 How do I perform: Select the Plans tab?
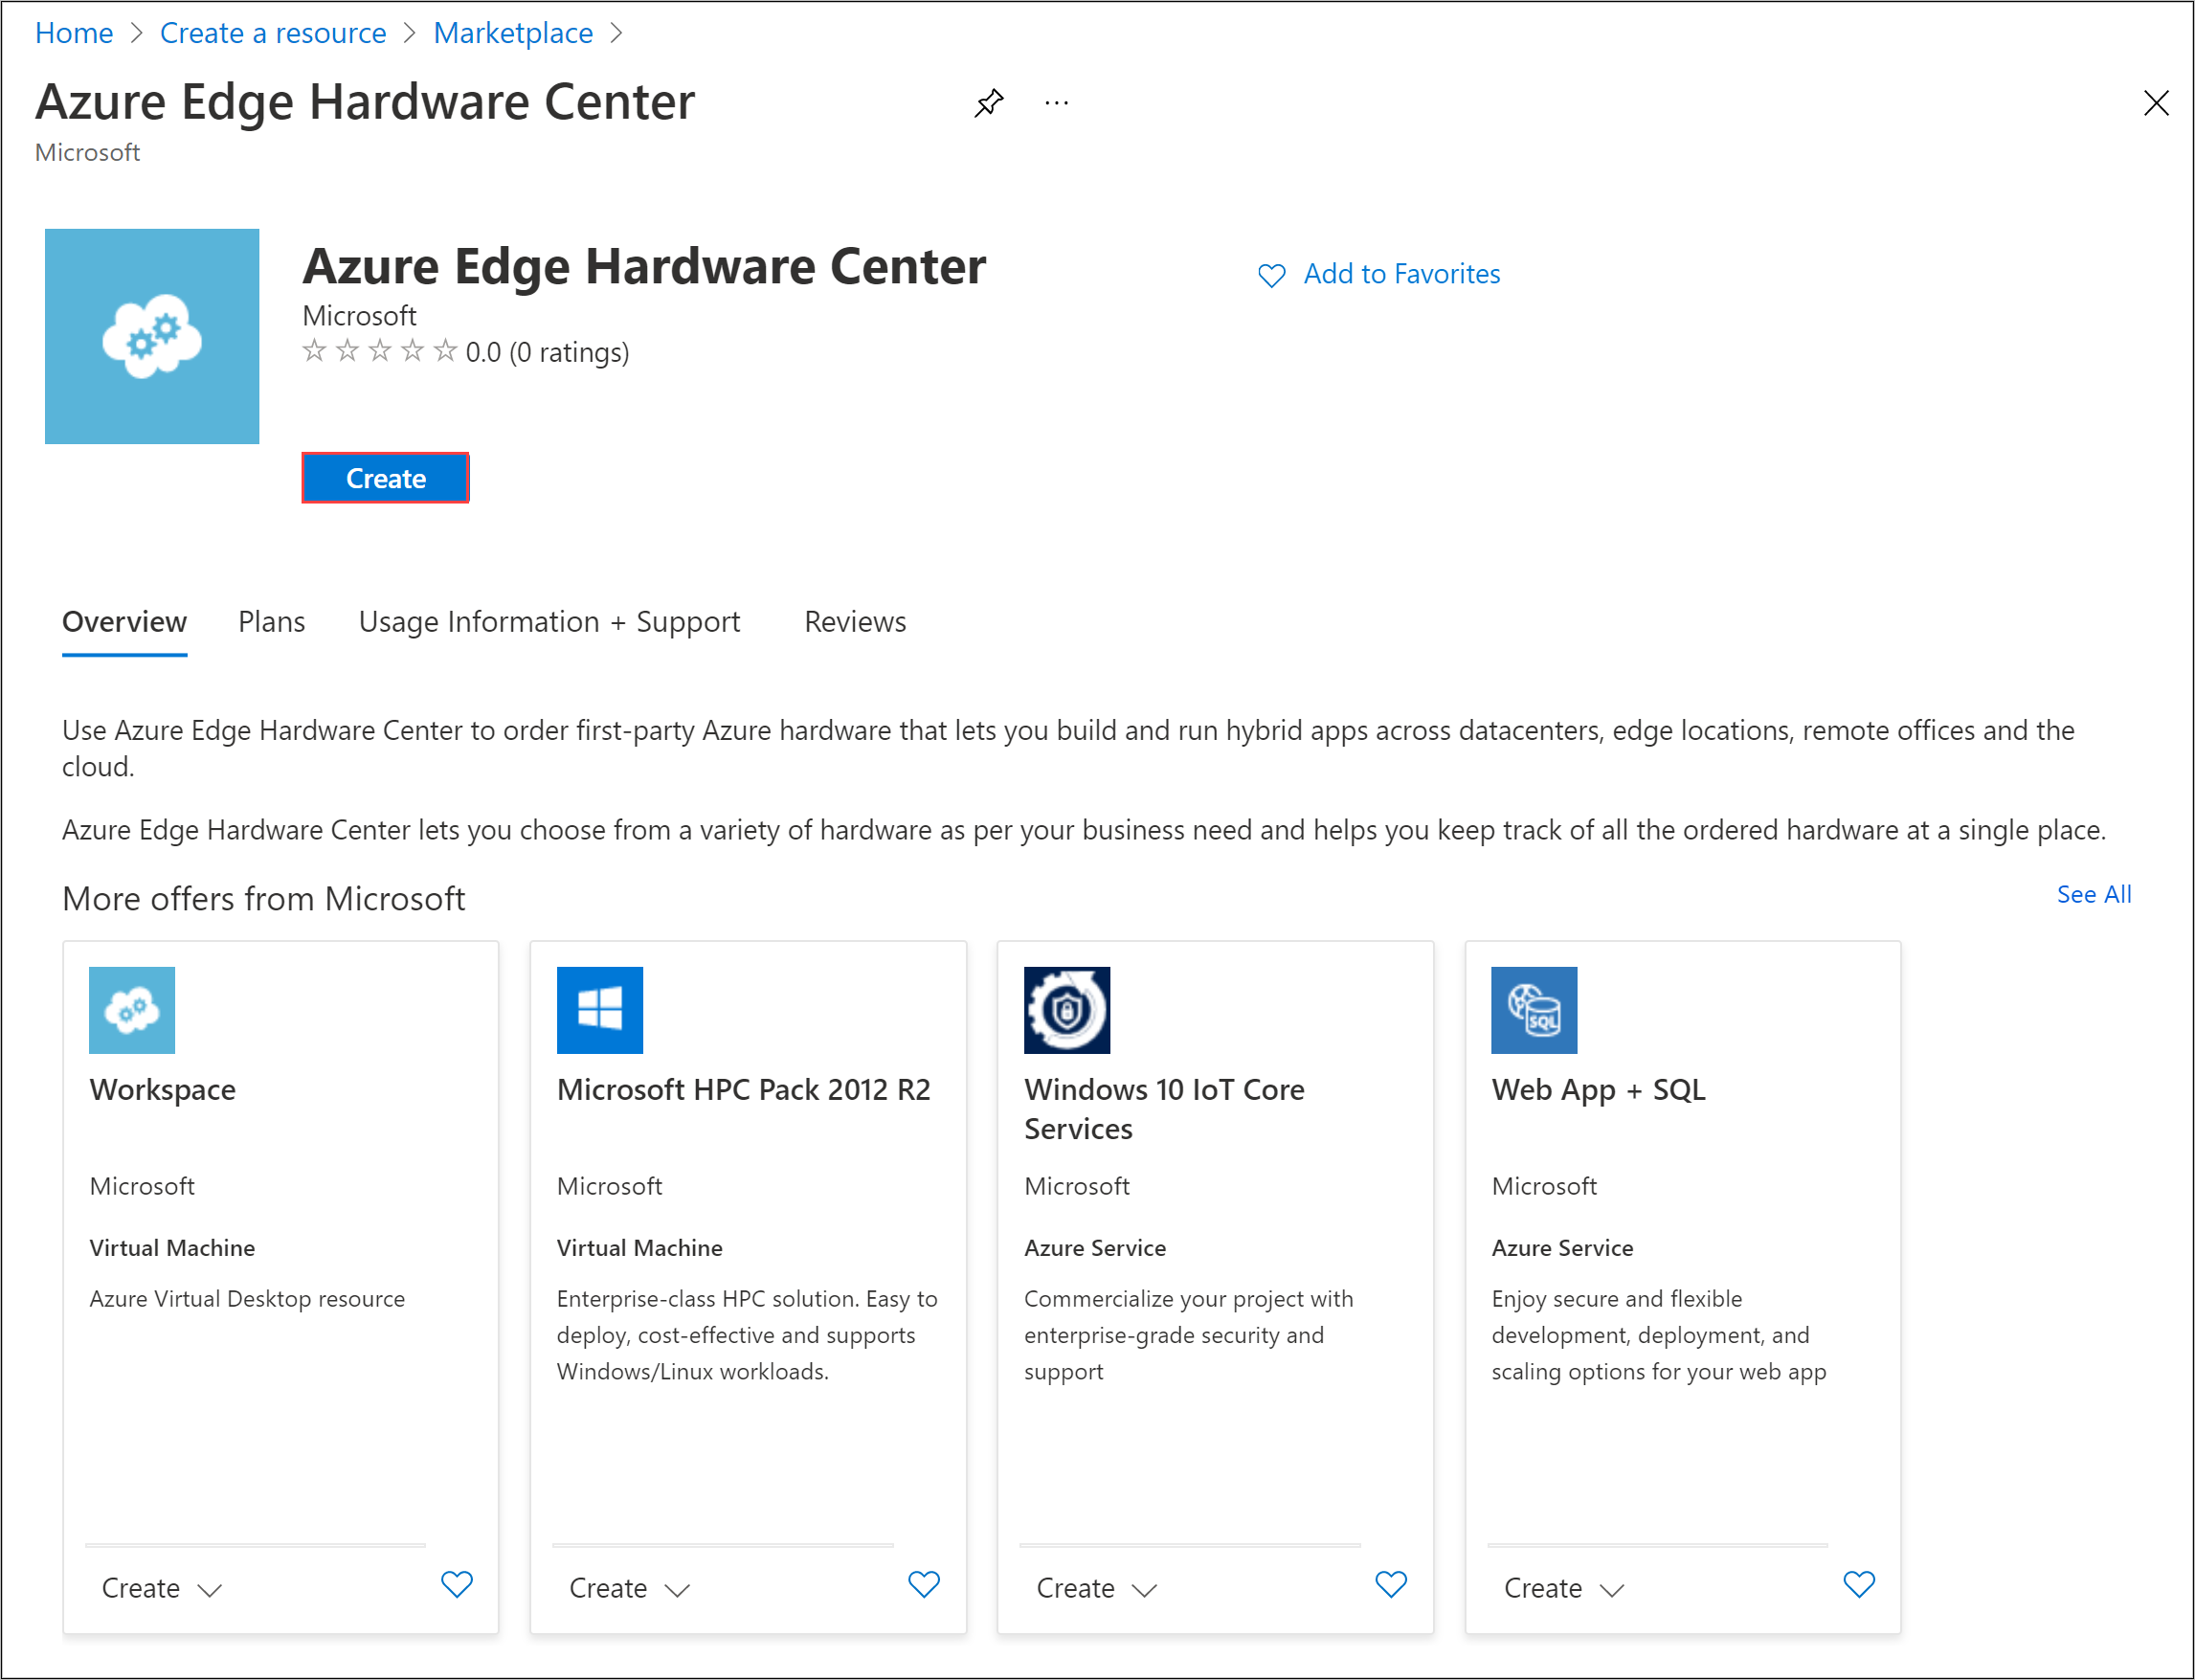tap(274, 619)
